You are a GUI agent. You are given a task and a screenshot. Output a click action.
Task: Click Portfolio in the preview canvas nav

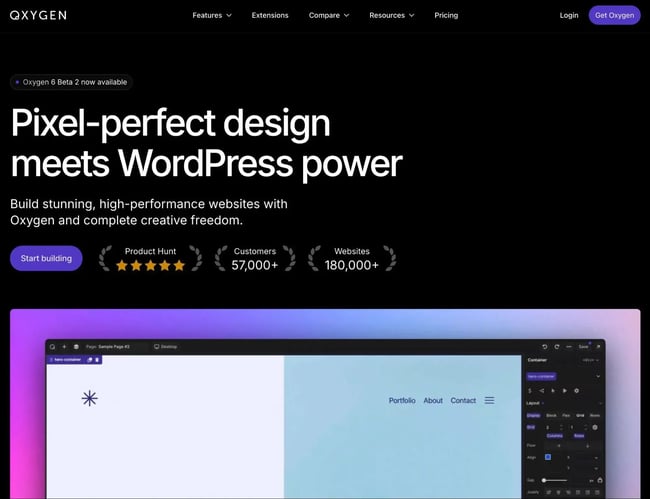[402, 400]
